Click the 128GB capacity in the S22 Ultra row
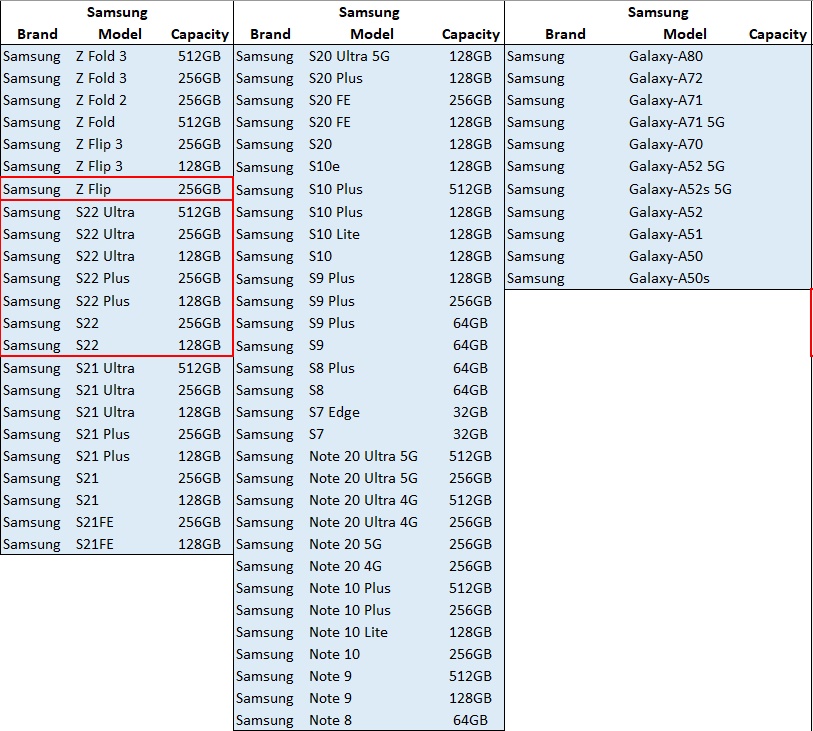Viewport: 813px width, 731px height. [x=199, y=256]
